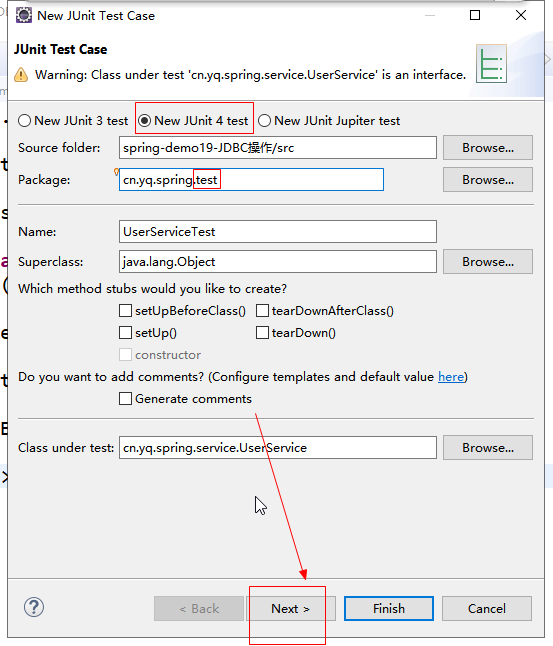Viewport: 553px width, 646px height.
Task: Click Finish to create test case
Action: pos(389,609)
